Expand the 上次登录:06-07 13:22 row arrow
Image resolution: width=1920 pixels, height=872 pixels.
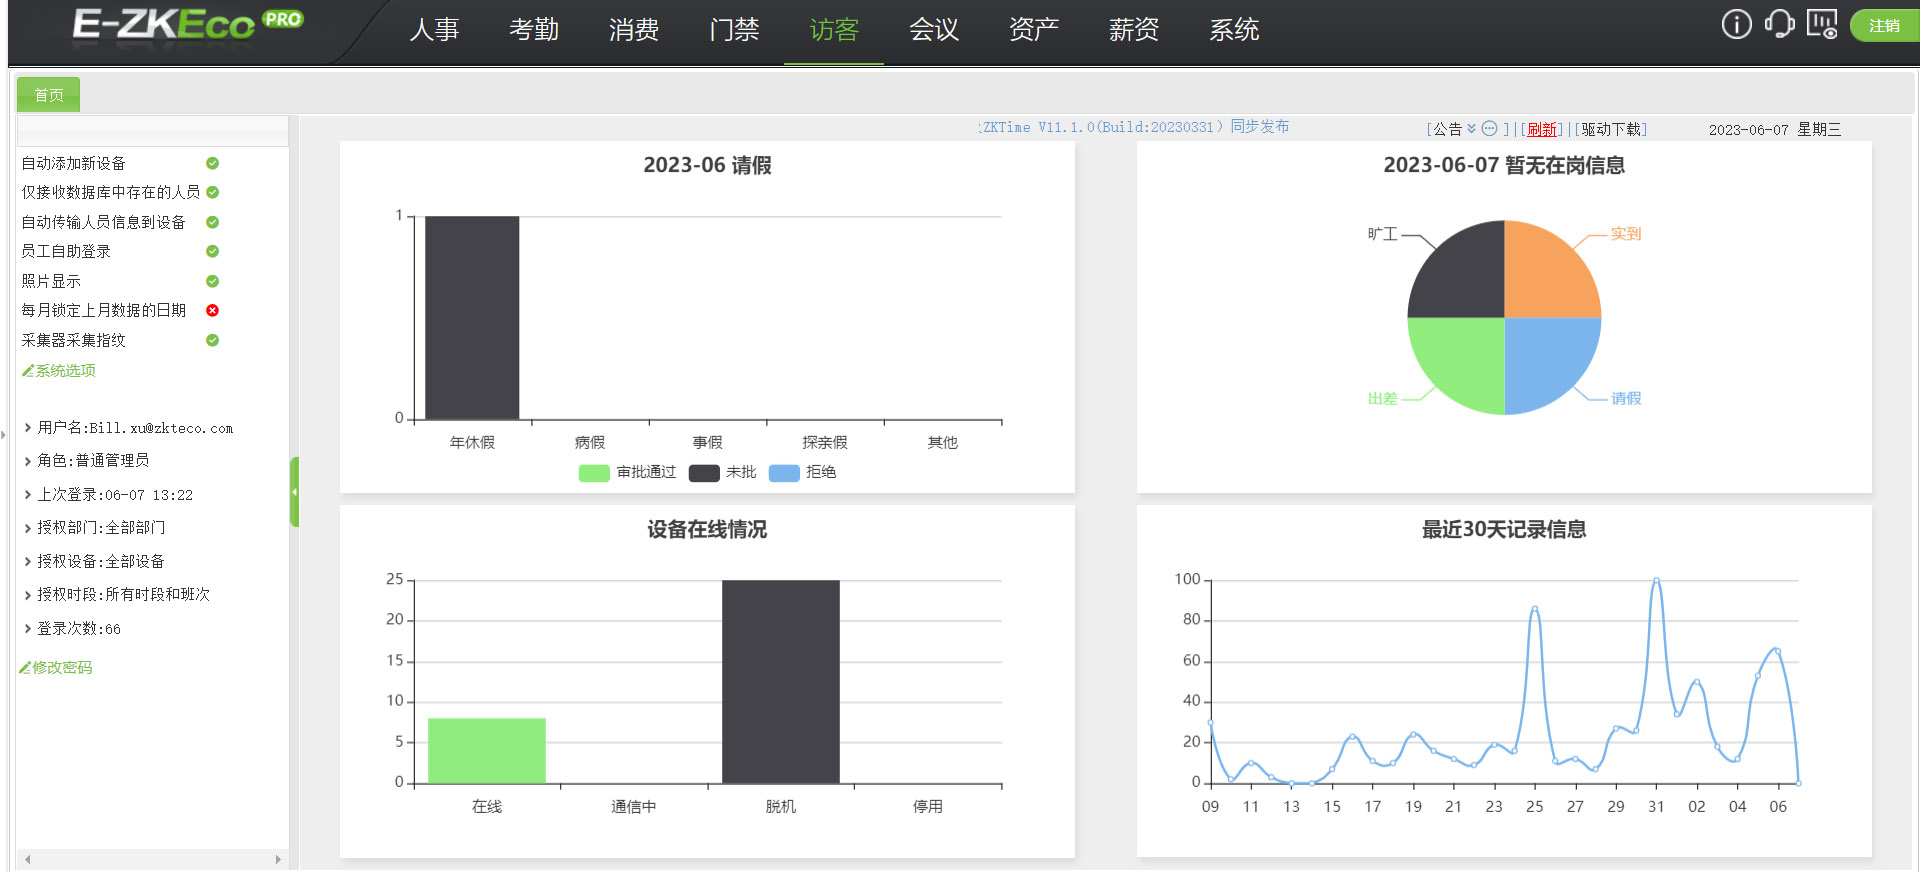(27, 495)
